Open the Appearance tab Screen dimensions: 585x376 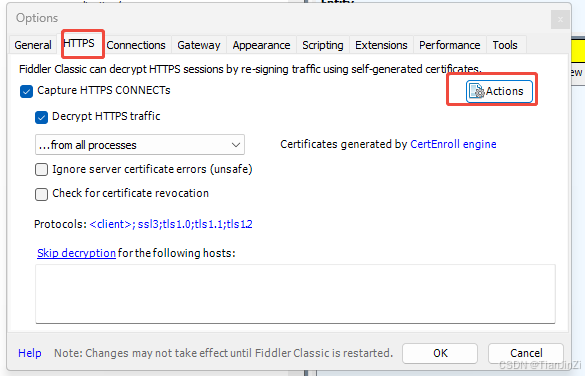click(261, 45)
